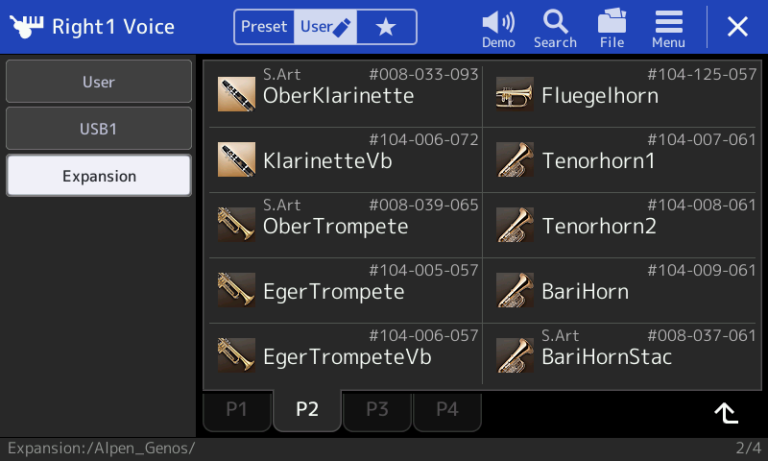This screenshot has width=768, height=461.
Task: Show favorite voices star tab
Action: (386, 26)
